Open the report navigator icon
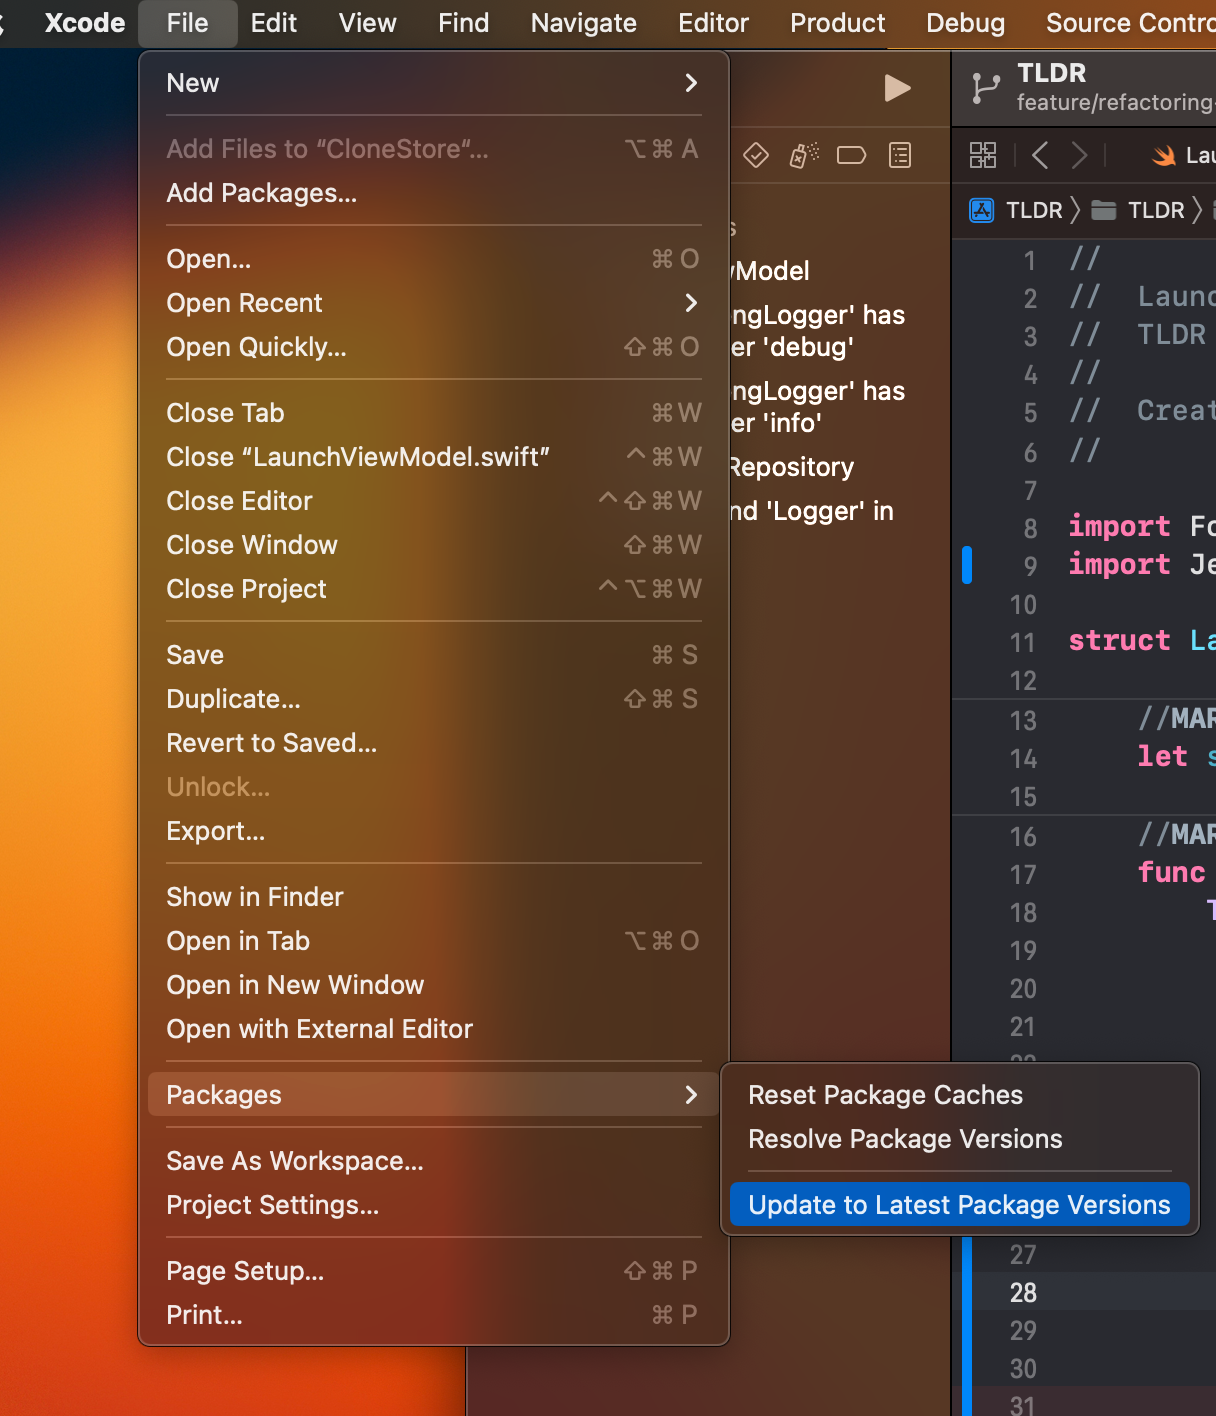1216x1416 pixels. click(900, 155)
